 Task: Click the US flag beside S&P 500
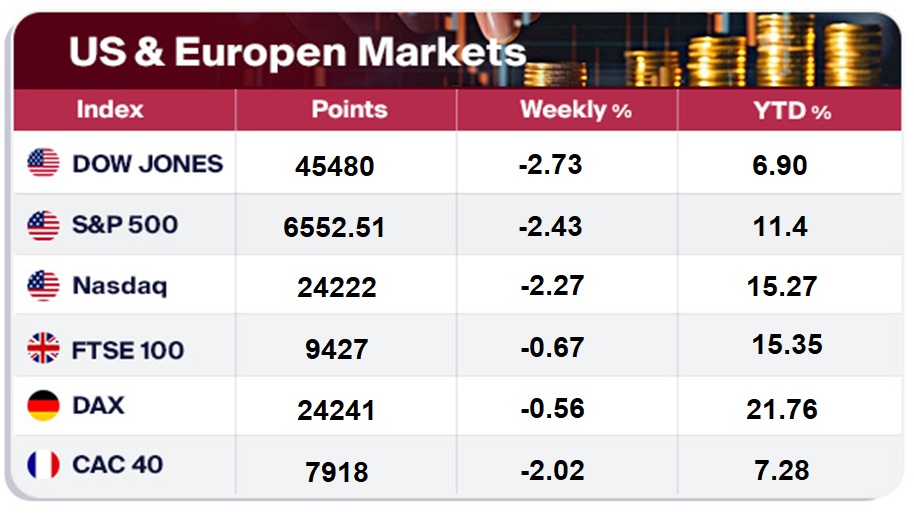[43, 225]
